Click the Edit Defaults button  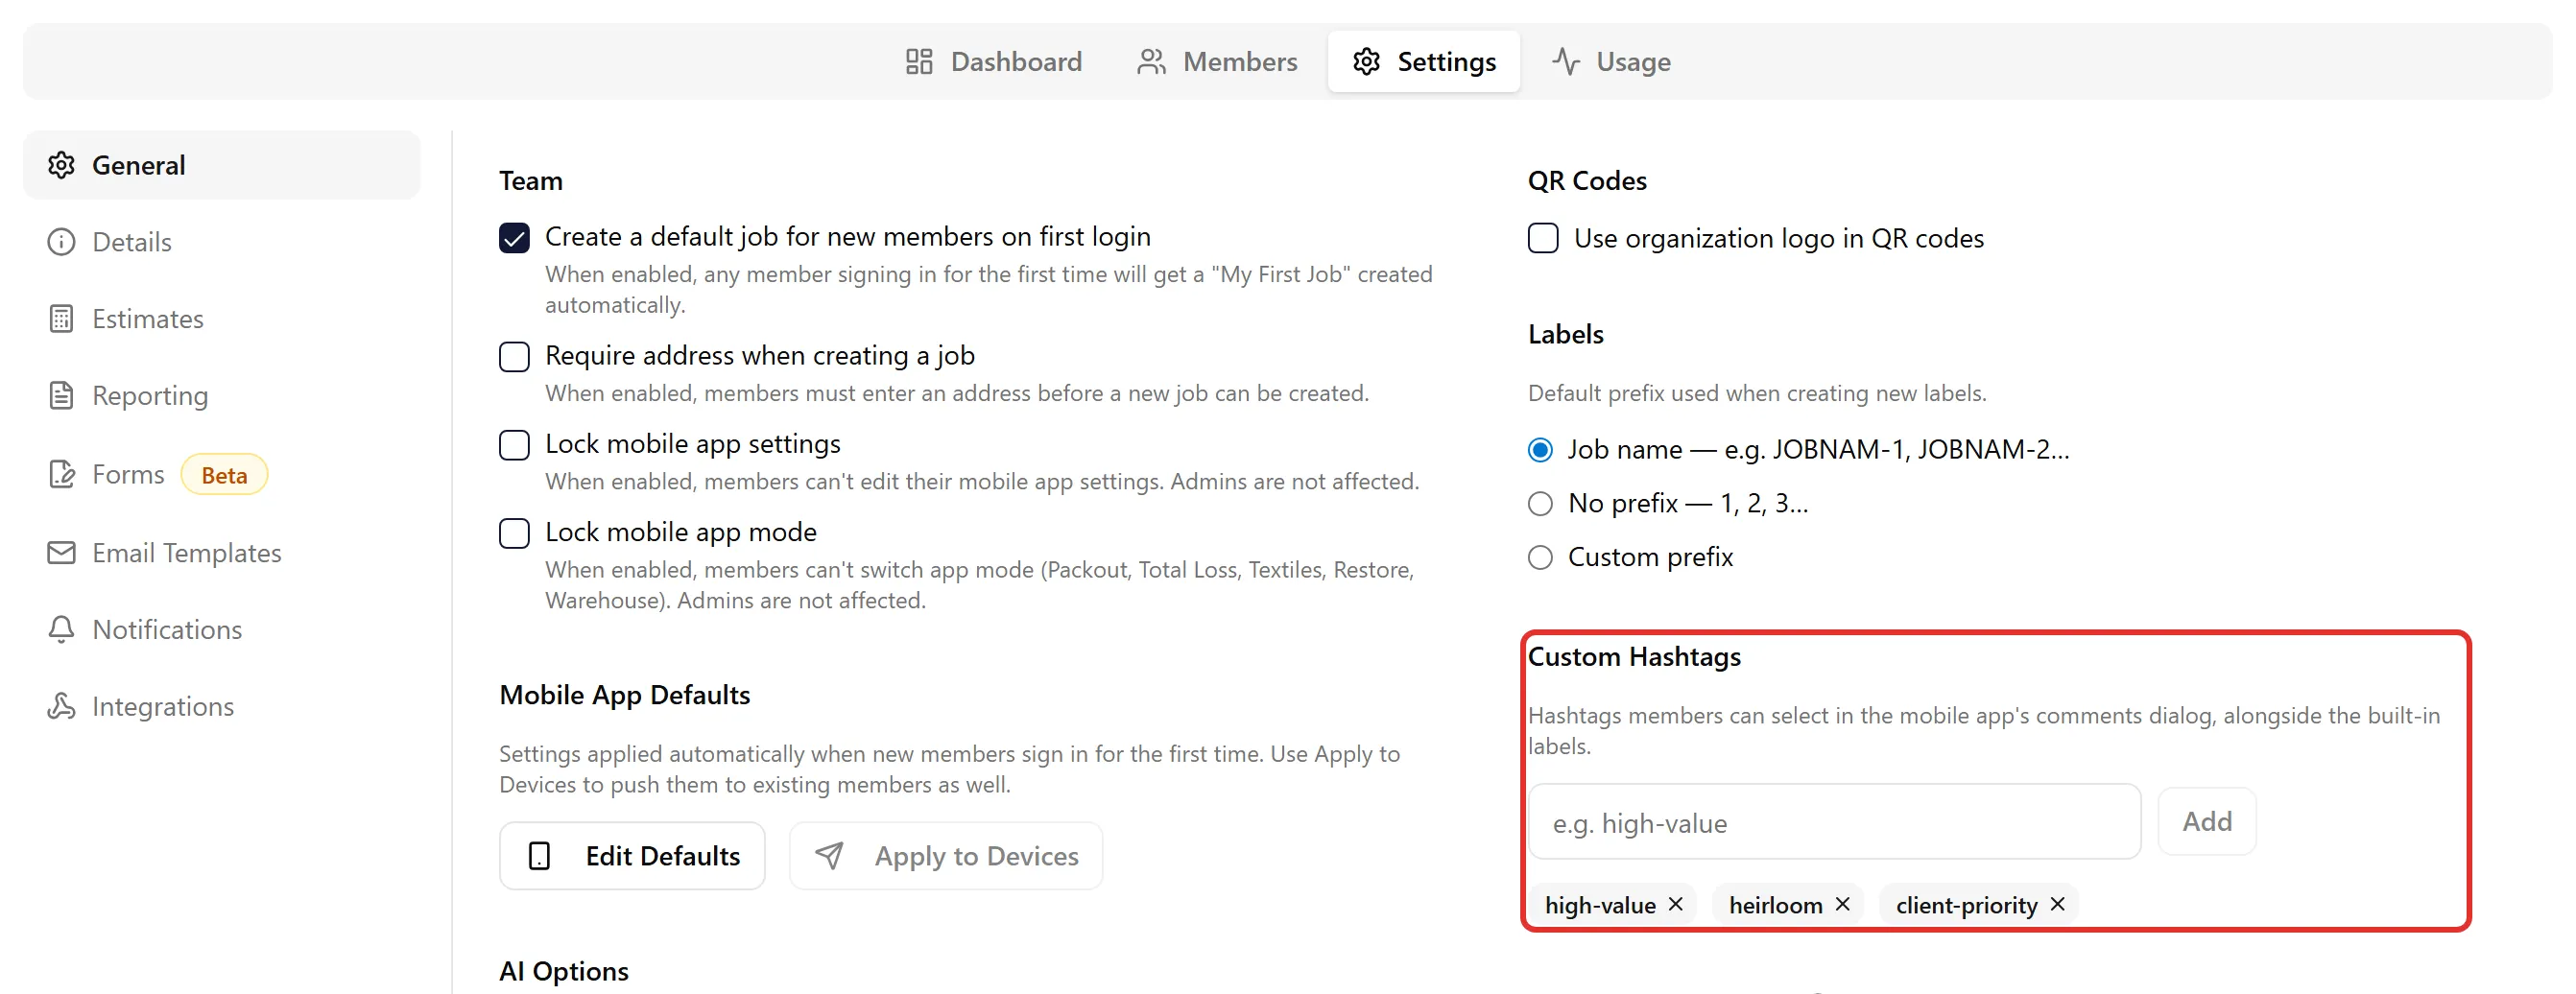point(632,856)
